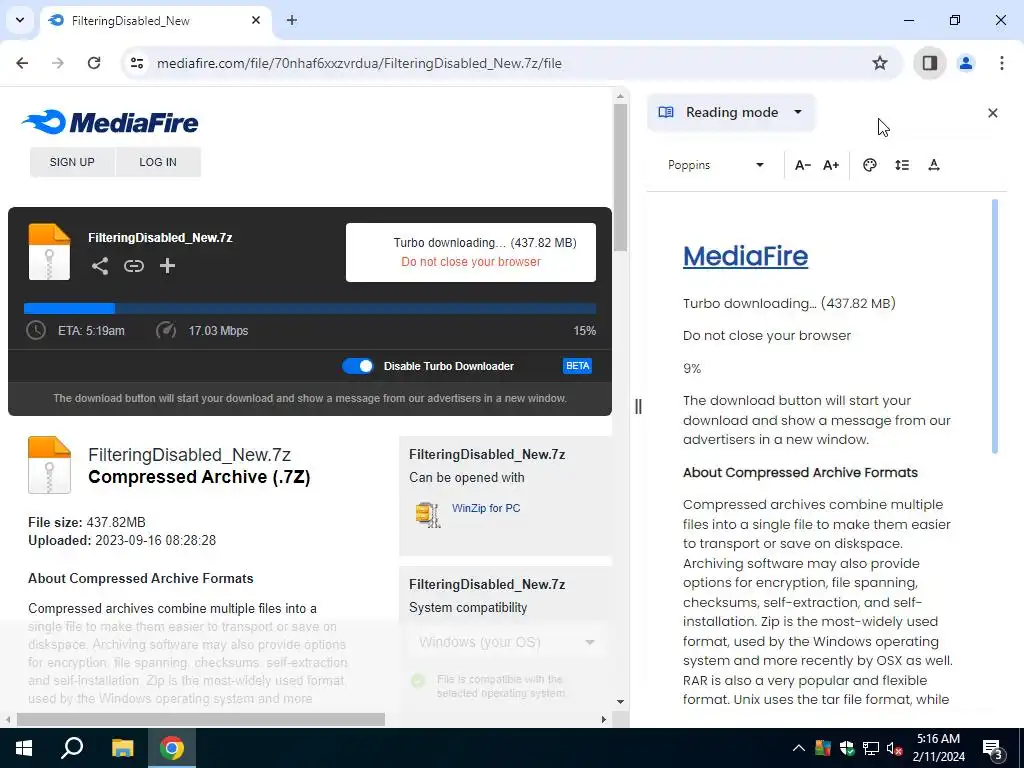
Task: Click the '17.03 Mbps' speed text
Action: (x=218, y=330)
